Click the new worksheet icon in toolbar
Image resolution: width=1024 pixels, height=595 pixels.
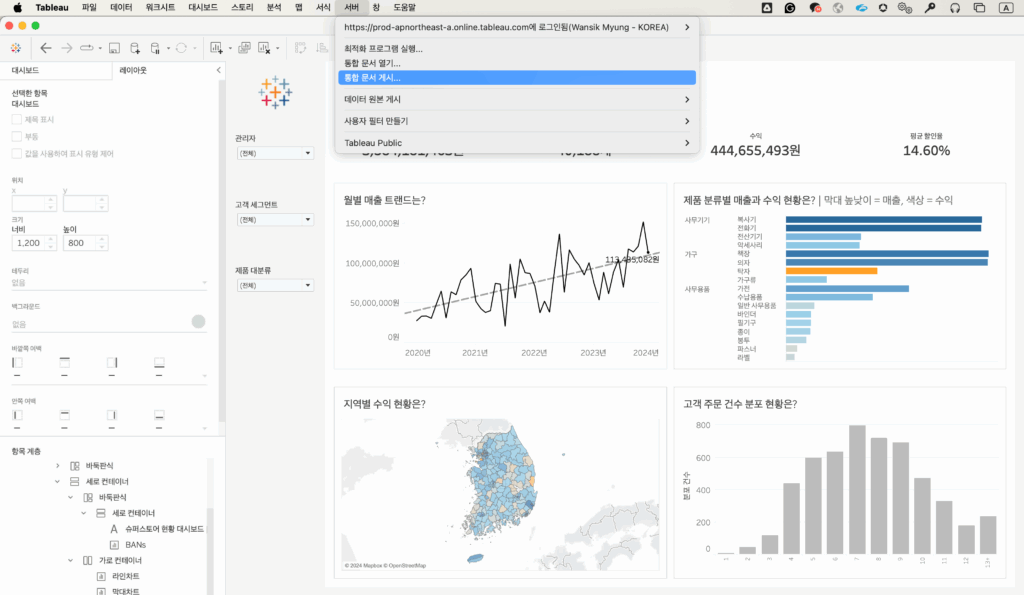click(216, 48)
